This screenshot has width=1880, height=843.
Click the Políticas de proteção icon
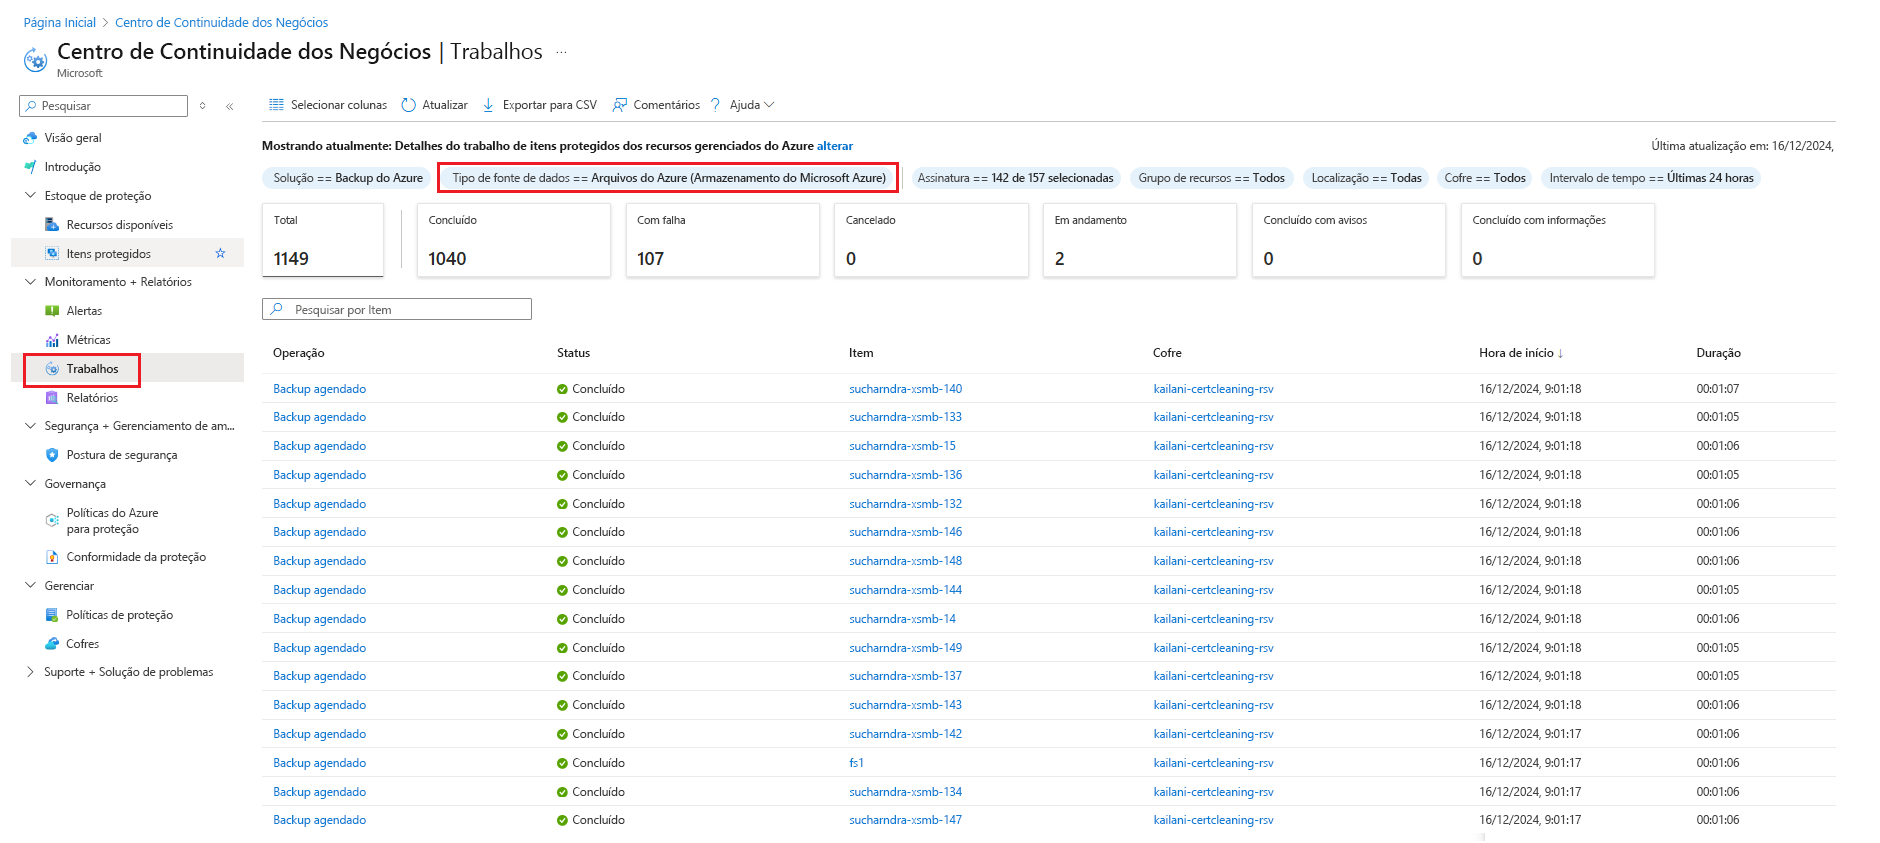click(x=52, y=615)
